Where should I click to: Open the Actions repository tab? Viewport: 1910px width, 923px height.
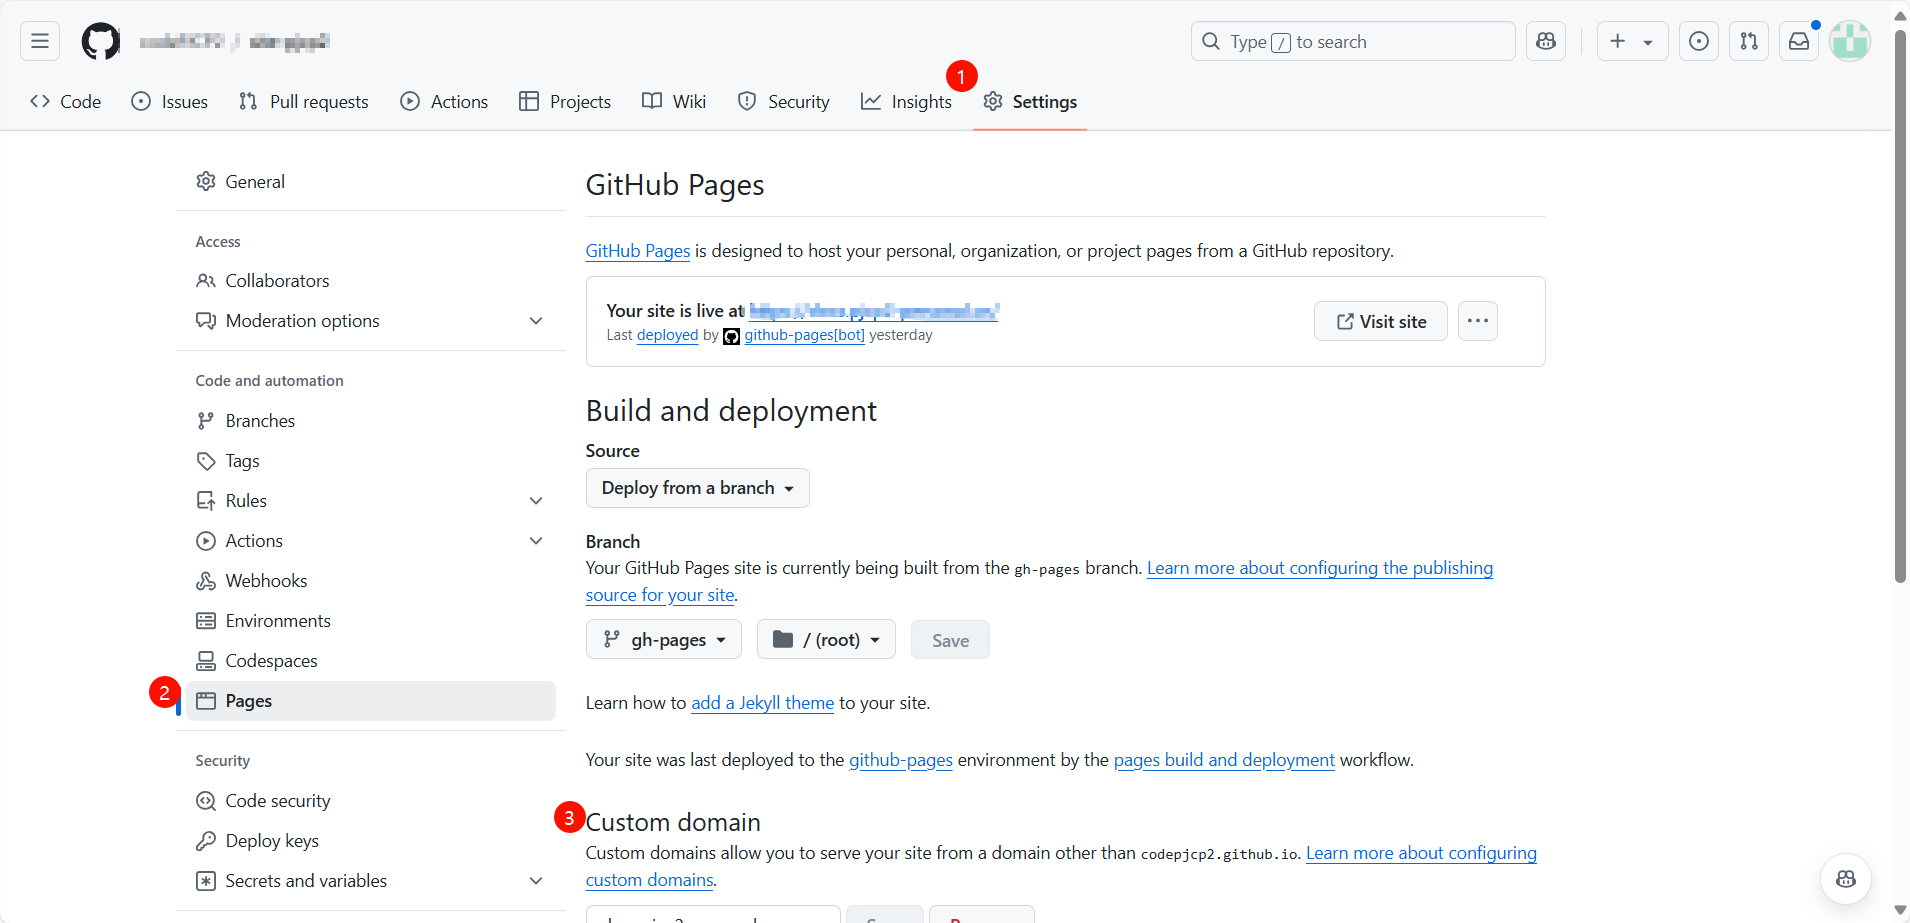click(444, 101)
